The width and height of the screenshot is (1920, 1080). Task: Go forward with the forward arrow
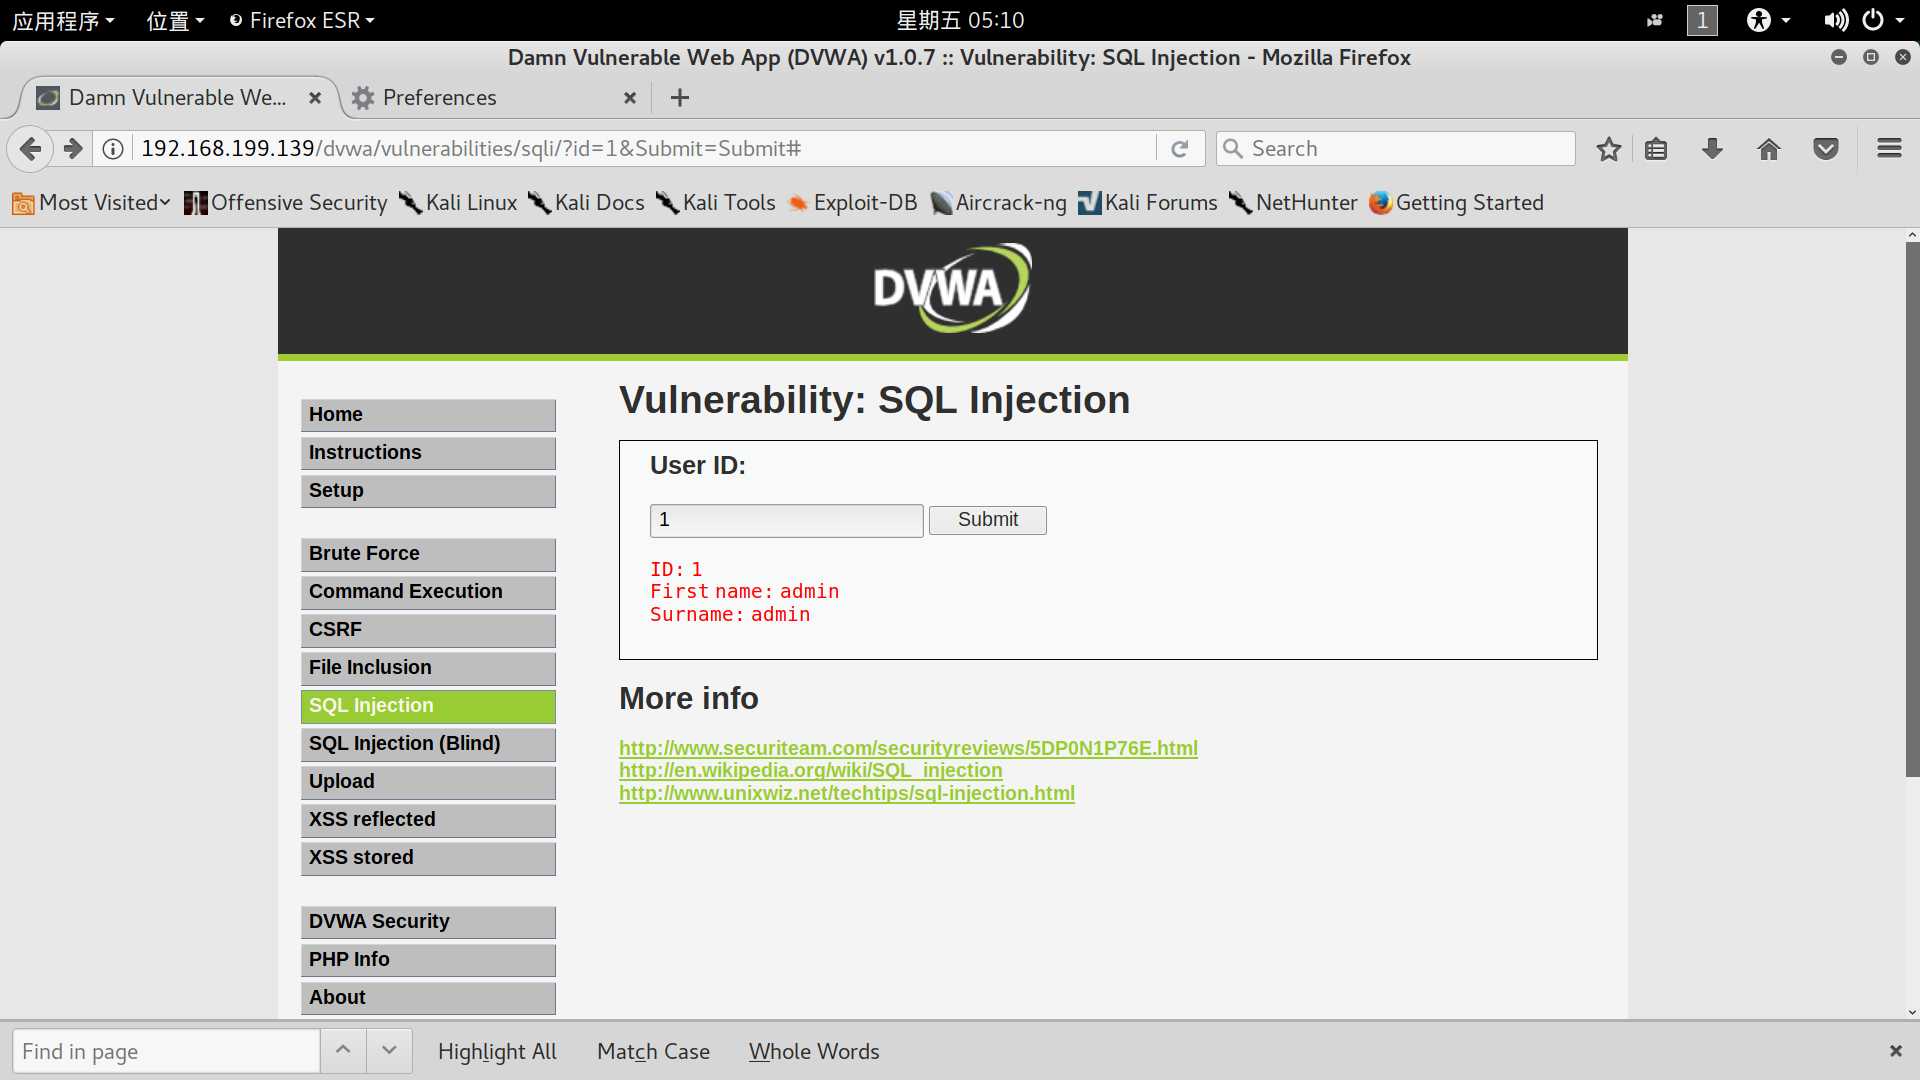click(73, 149)
